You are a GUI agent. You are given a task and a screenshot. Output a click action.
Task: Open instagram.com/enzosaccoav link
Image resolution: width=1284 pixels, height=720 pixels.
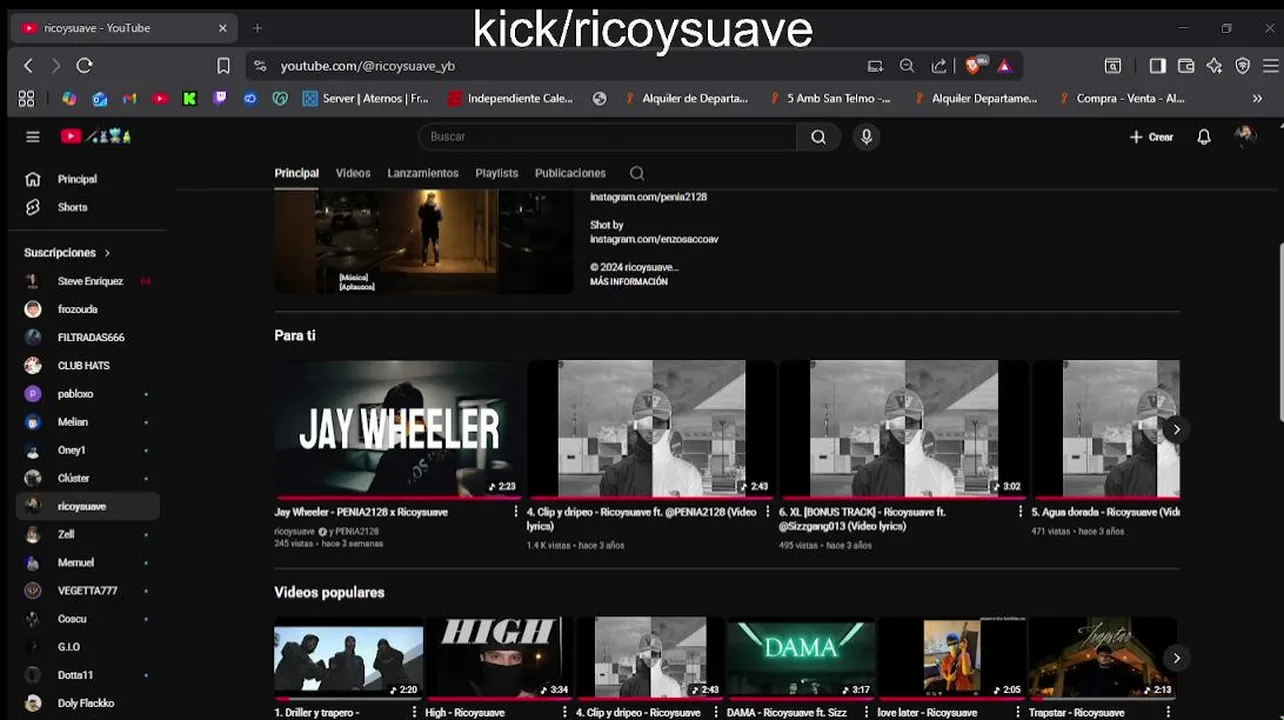pos(654,240)
